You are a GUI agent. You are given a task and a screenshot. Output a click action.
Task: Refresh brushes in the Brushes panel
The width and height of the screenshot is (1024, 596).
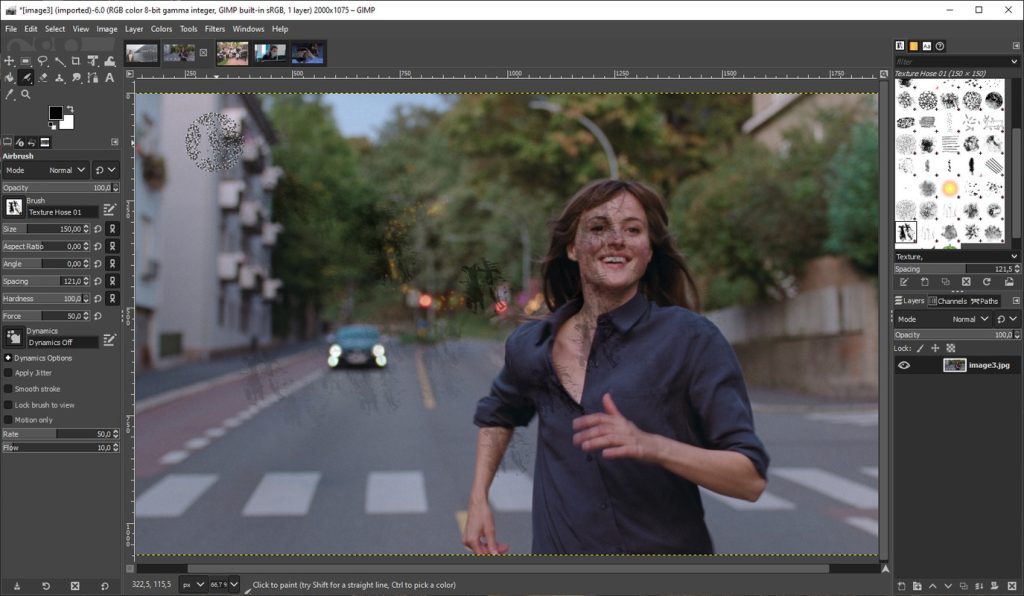click(987, 282)
